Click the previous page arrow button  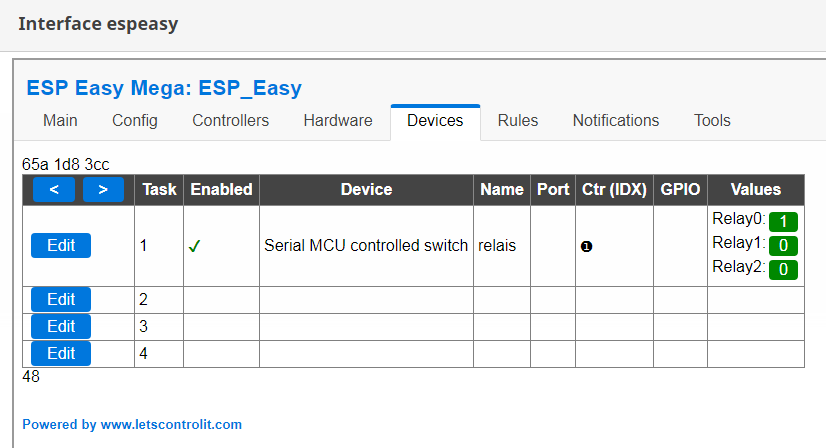(x=54, y=189)
